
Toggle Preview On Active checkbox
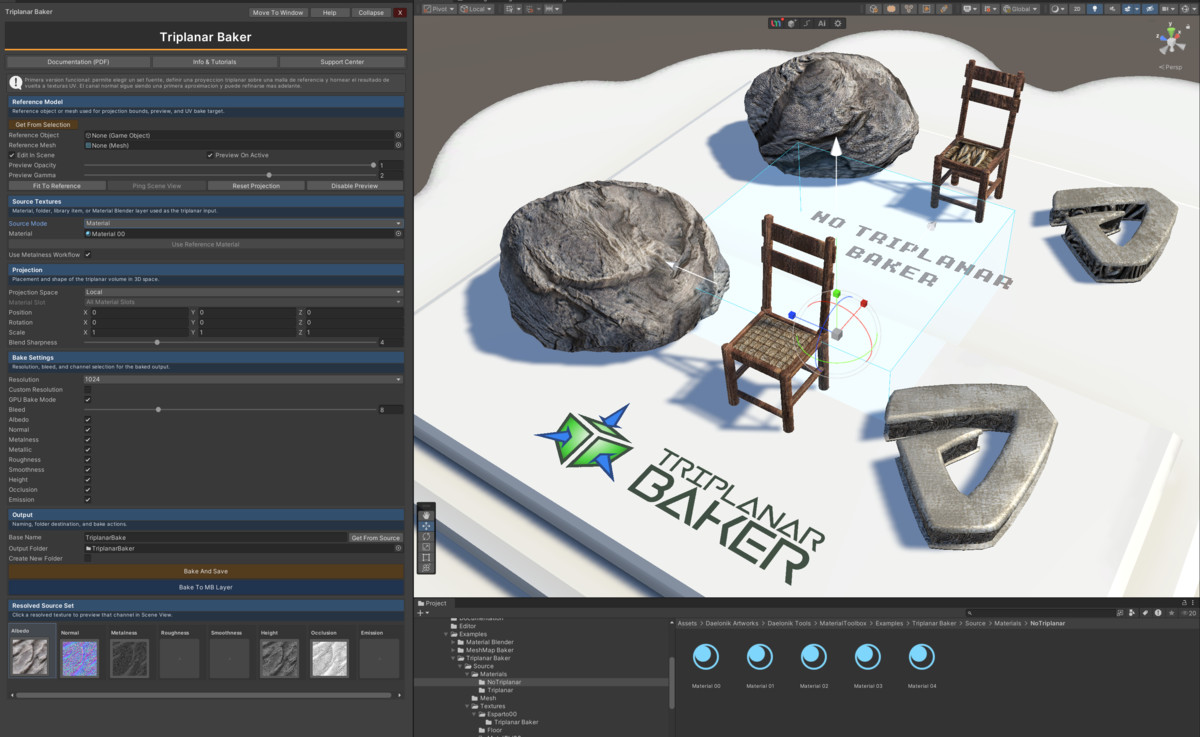[210, 155]
